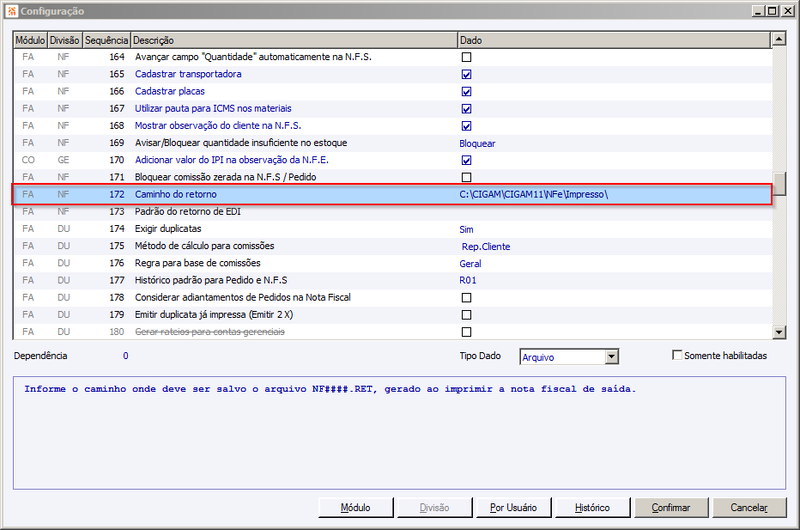The height and width of the screenshot is (530, 800).
Task: Click the Cadastrar placas description
Action: tap(169, 91)
